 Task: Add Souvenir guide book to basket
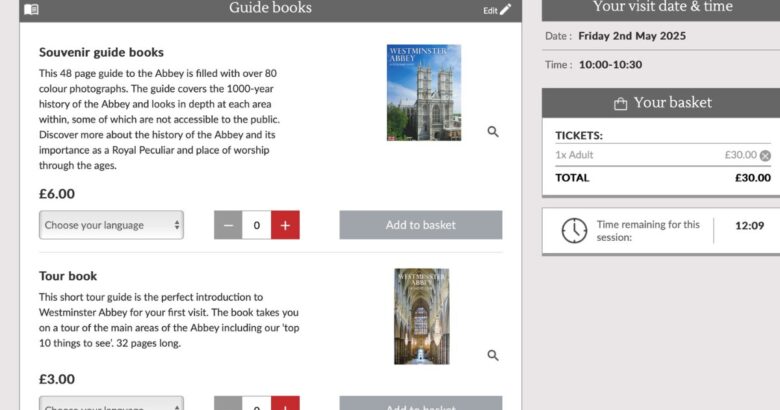421,225
